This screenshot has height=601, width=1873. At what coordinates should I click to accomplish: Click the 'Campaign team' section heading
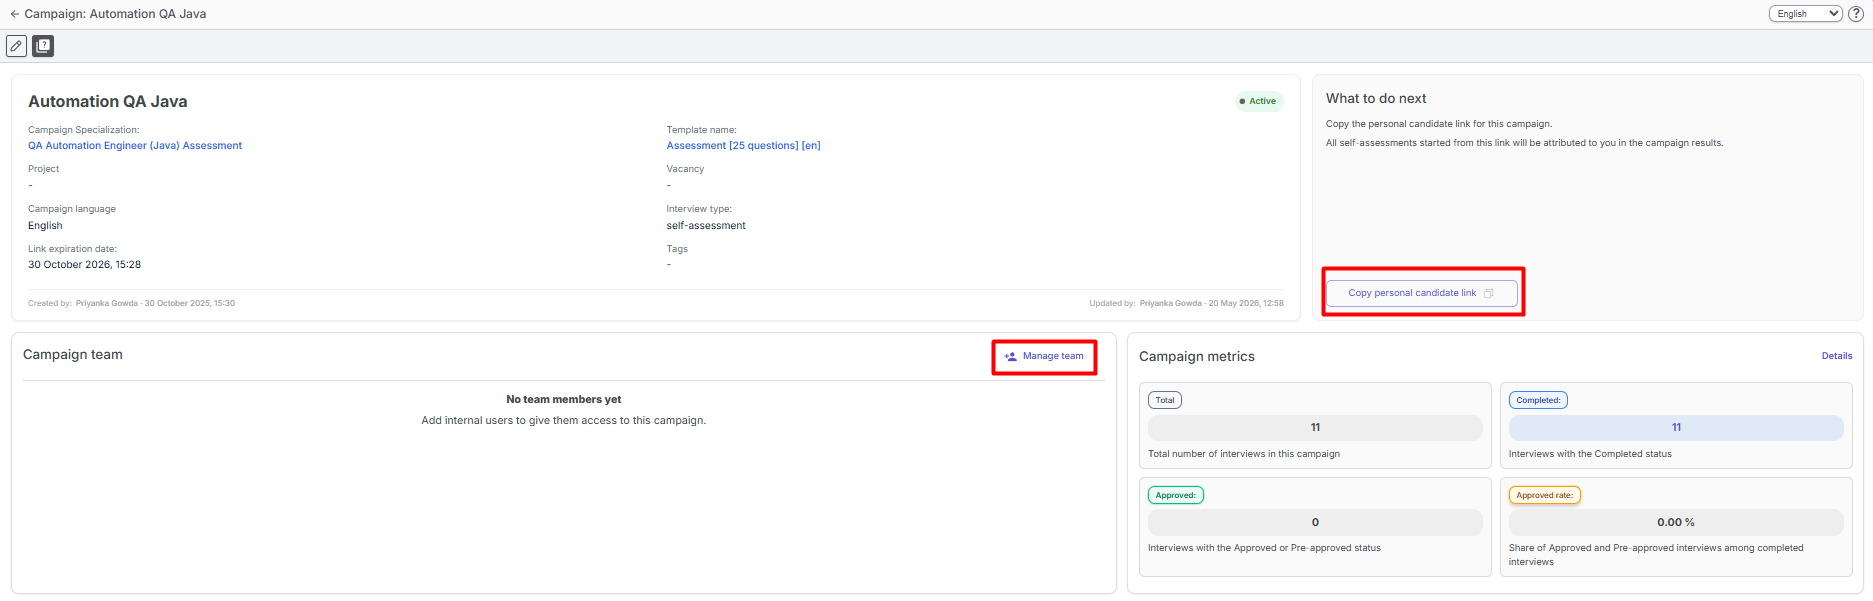pyautogui.click(x=73, y=355)
